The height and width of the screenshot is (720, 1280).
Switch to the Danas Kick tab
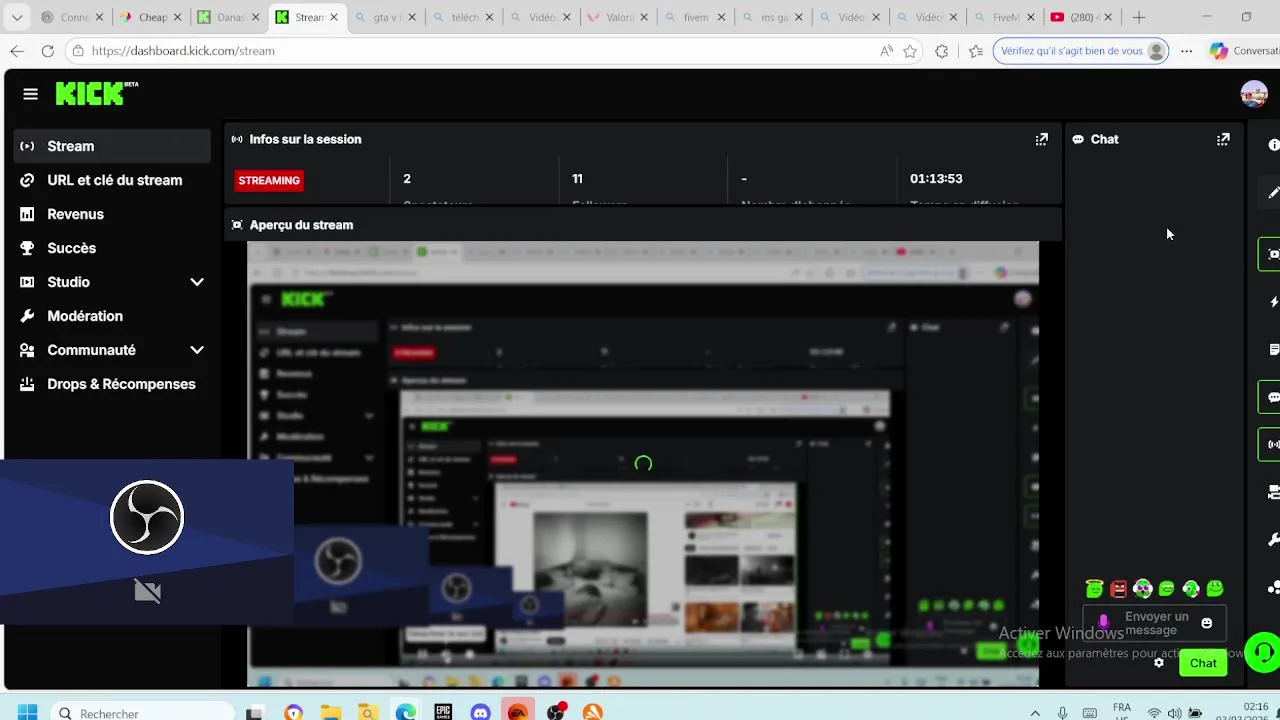point(222,17)
